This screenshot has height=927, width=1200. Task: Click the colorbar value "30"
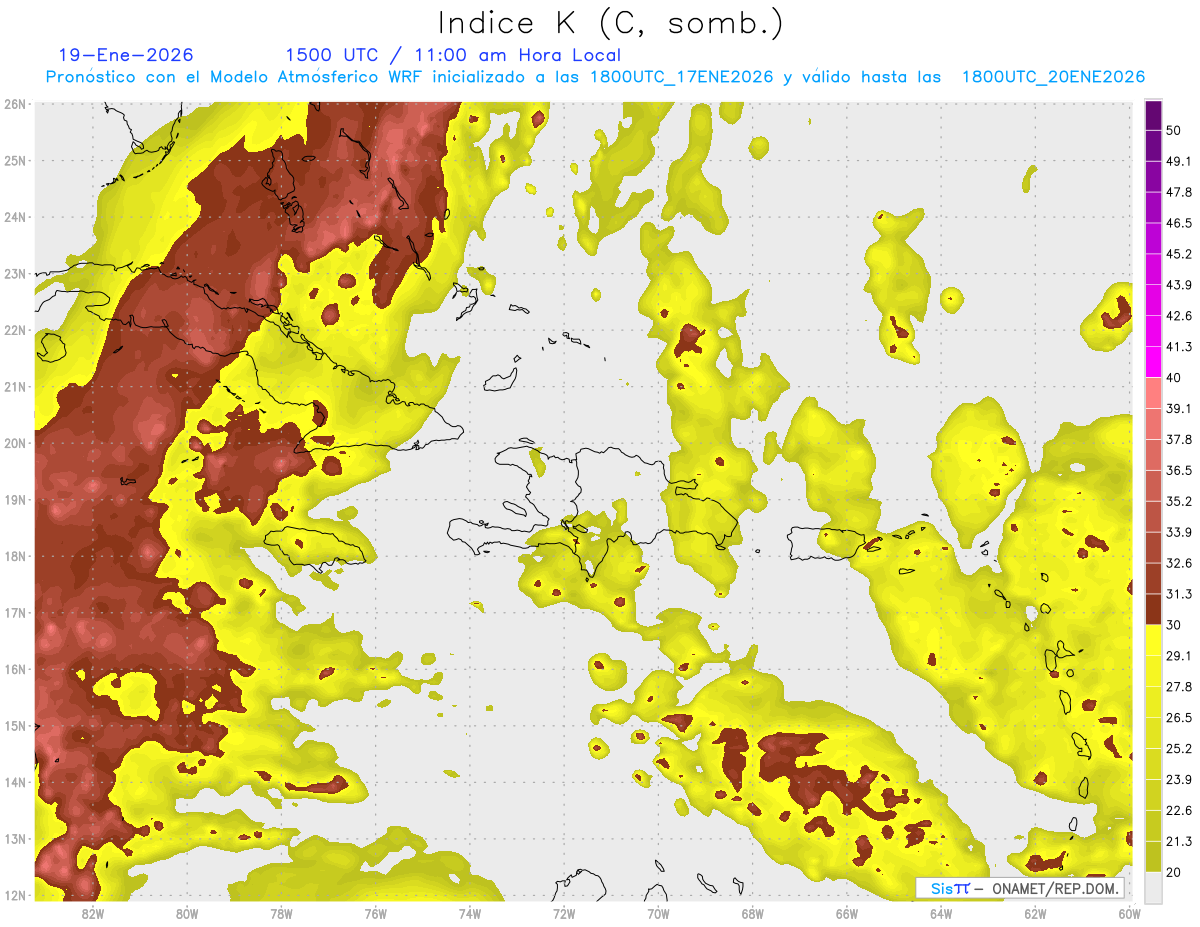coord(1174,625)
